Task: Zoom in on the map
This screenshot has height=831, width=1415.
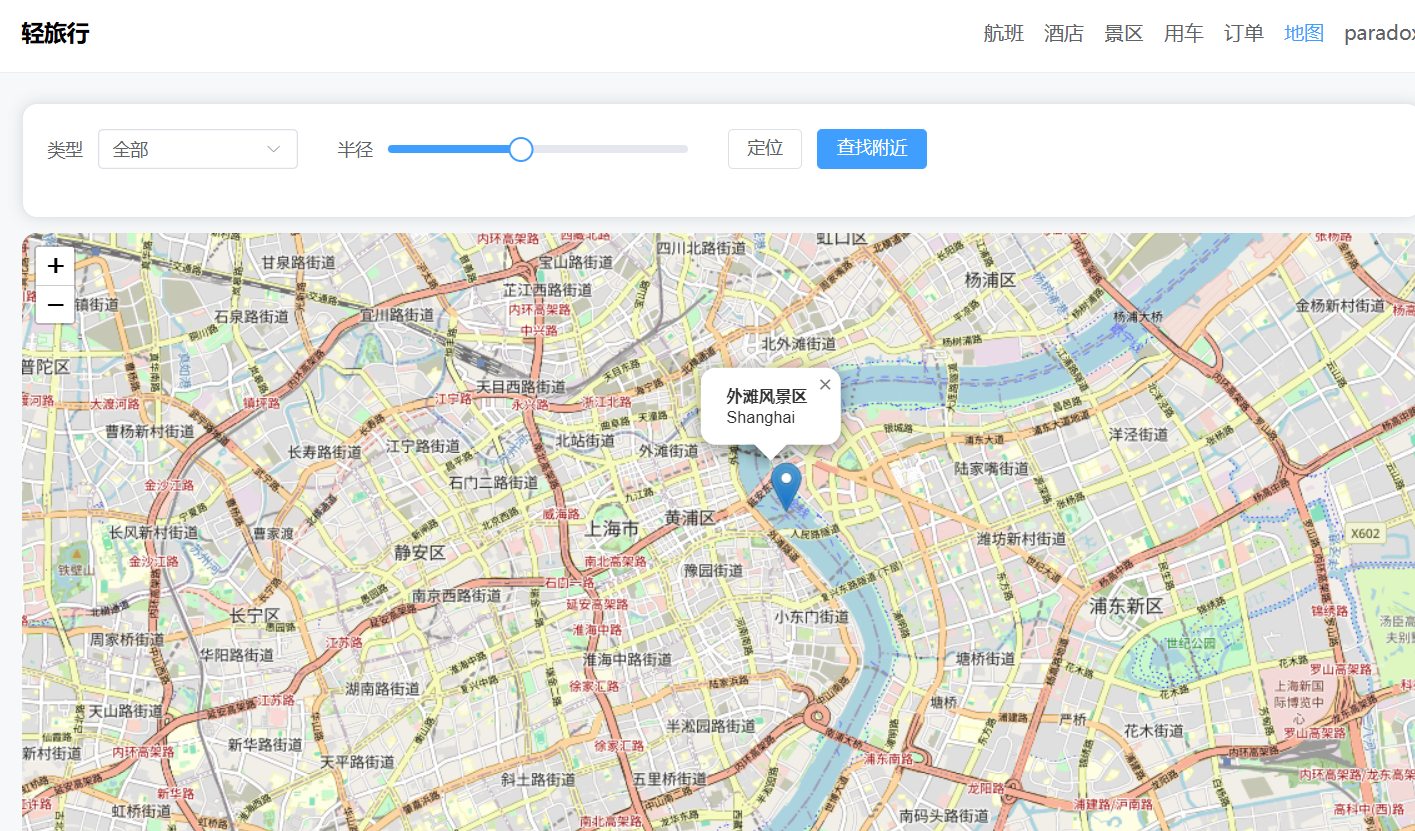Action: click(55, 266)
